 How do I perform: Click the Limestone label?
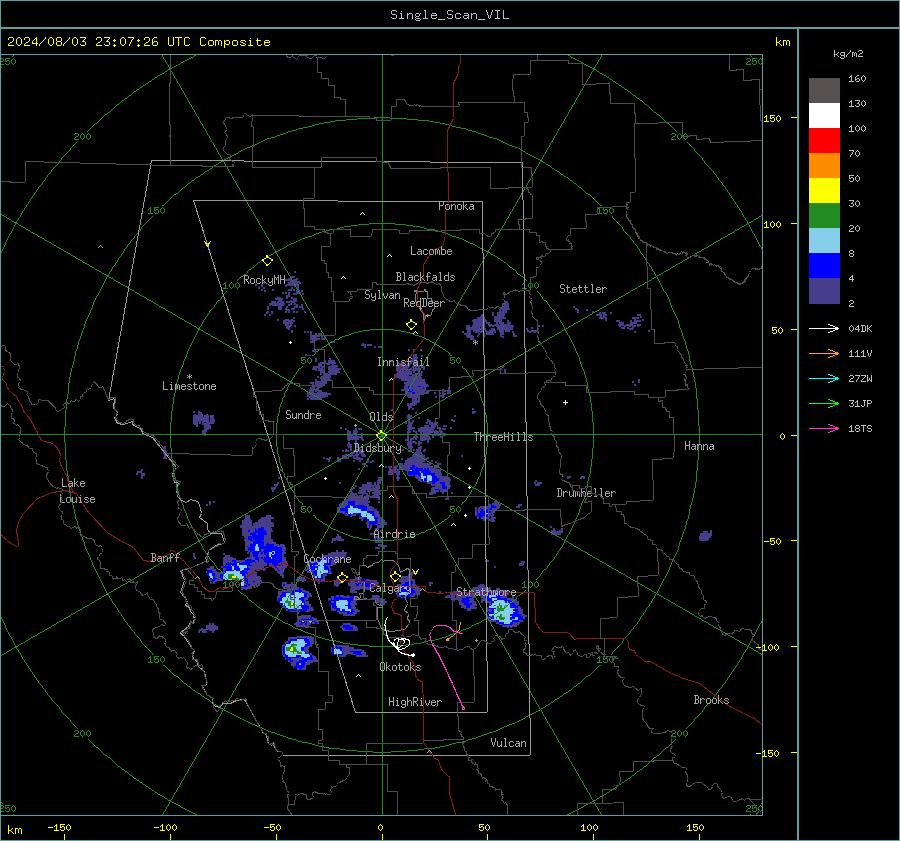(189, 386)
